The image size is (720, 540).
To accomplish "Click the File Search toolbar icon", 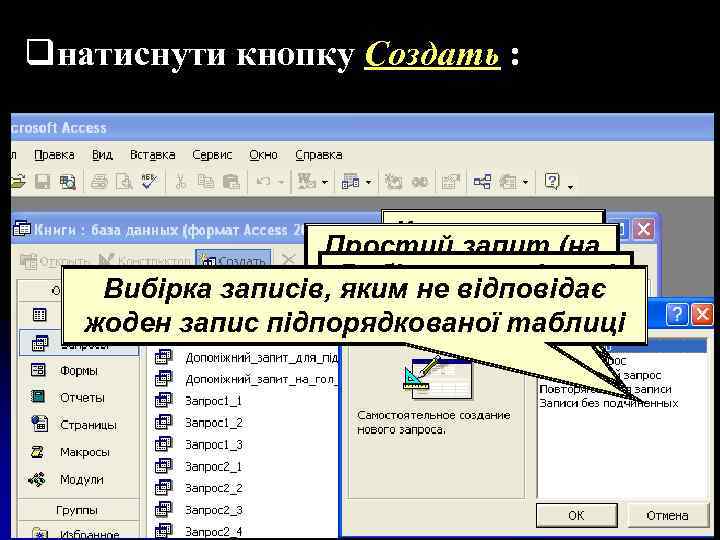I will 68,182.
